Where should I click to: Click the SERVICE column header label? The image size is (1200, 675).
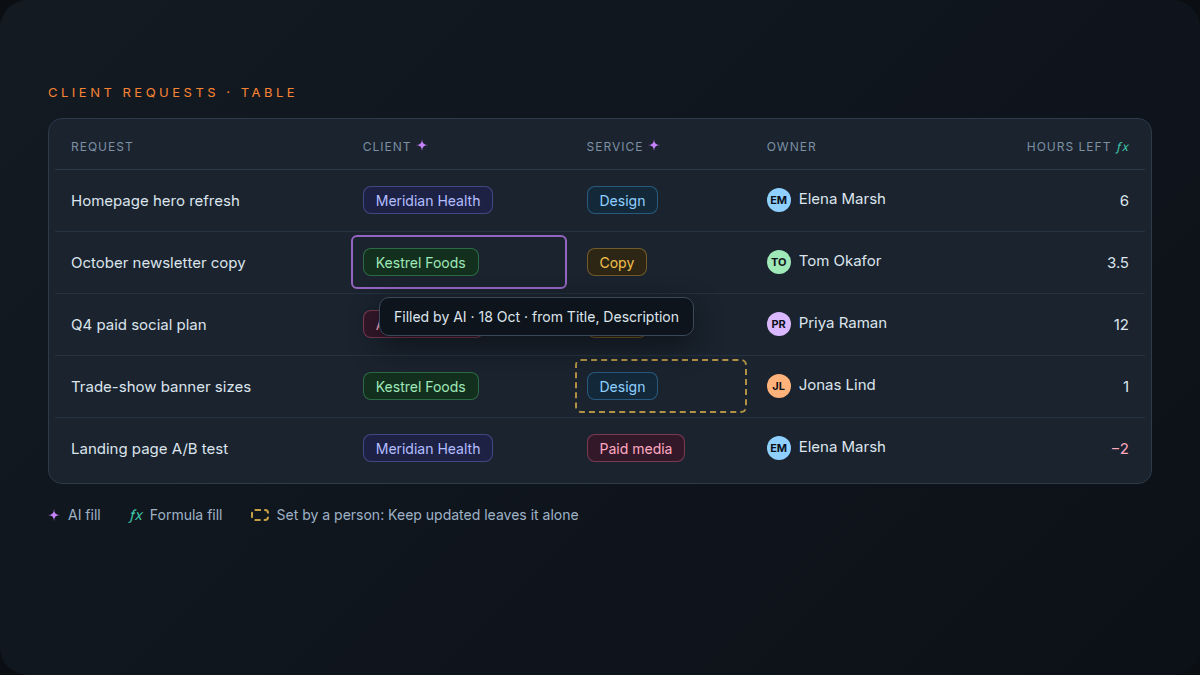tap(615, 147)
